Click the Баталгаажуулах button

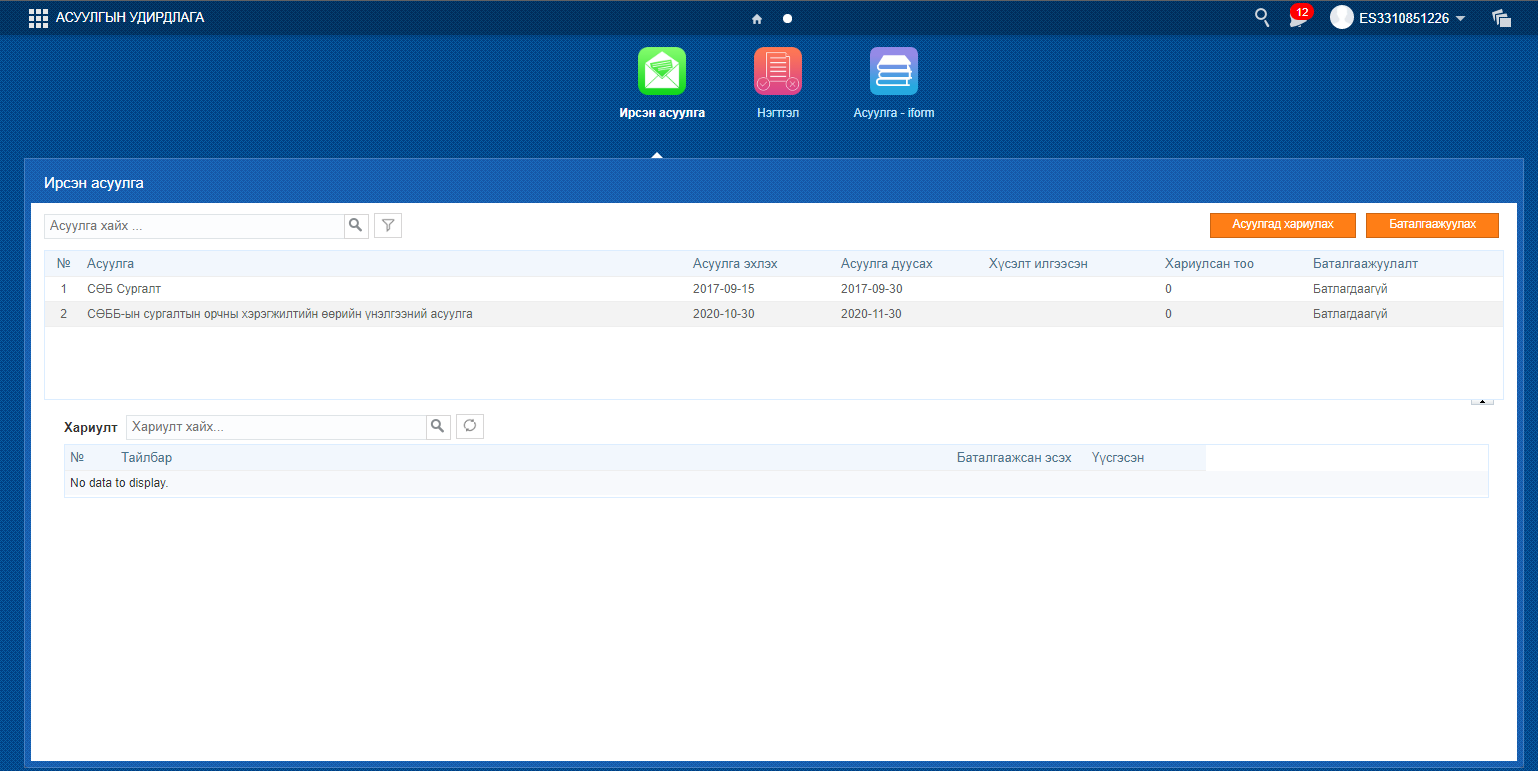coord(1432,225)
